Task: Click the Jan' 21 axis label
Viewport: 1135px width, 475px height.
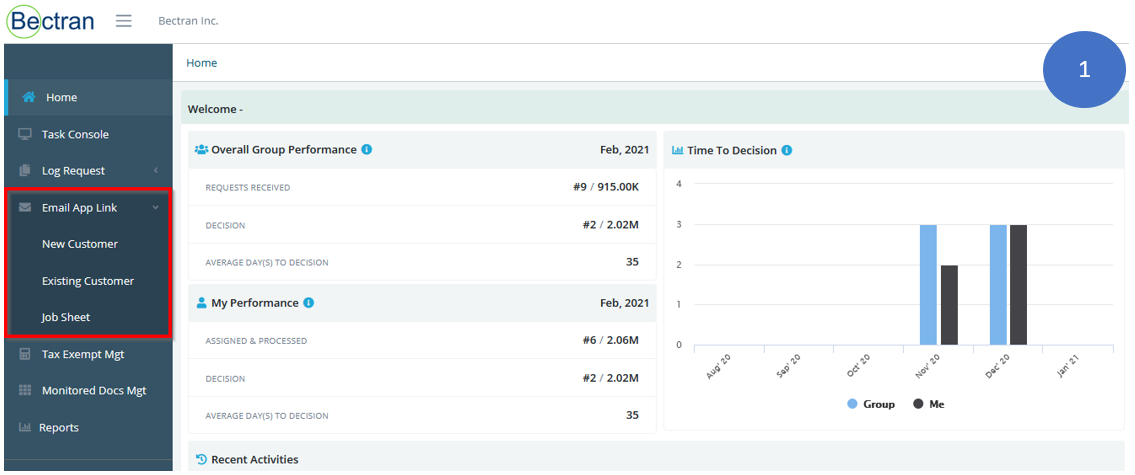Action: coord(1068,366)
